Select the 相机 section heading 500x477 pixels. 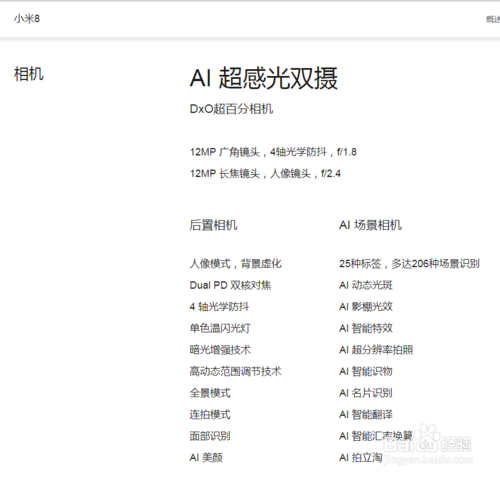(x=29, y=74)
